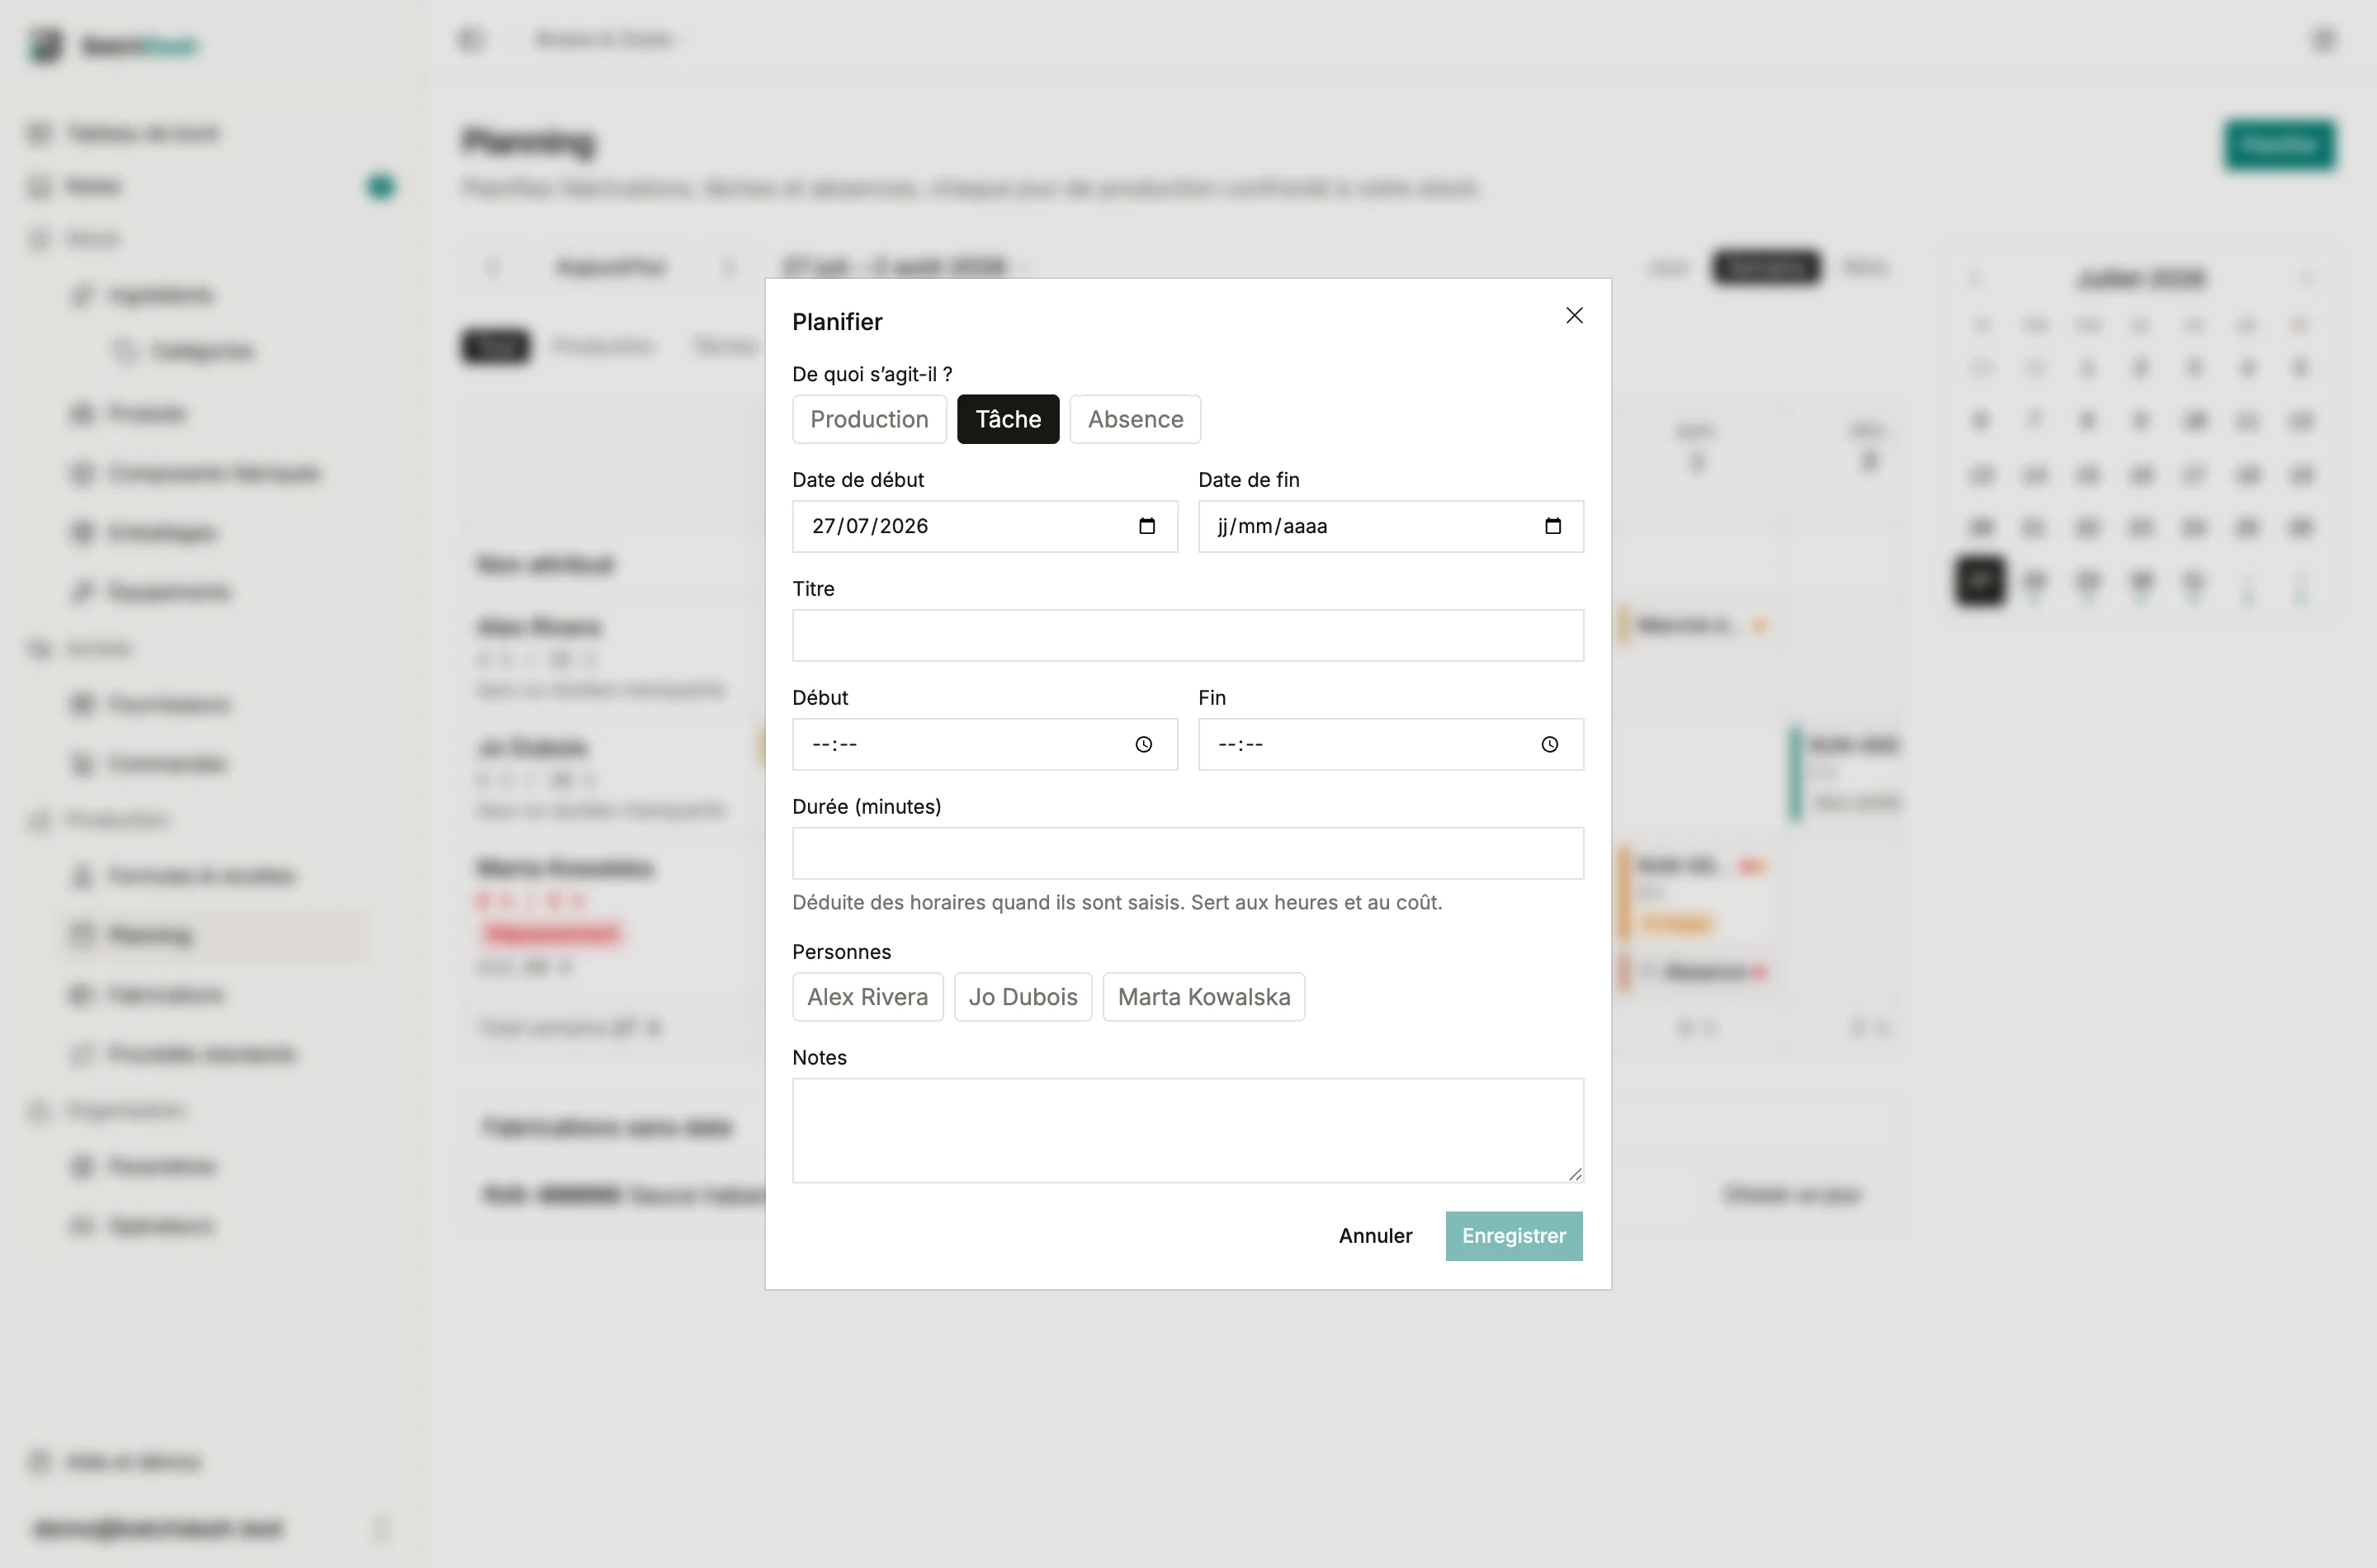The width and height of the screenshot is (2377, 1568).
Task: Toggle Jo Dubois as assigned person
Action: (1023, 997)
